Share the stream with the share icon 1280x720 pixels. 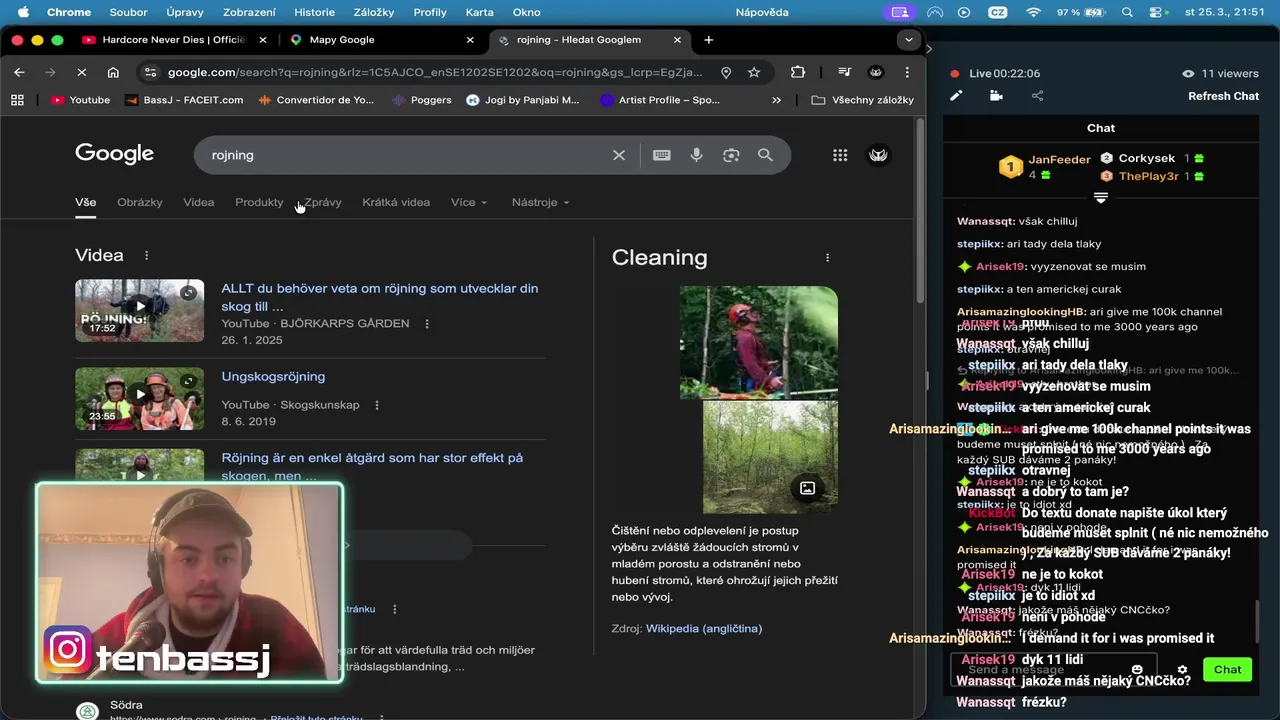(x=1037, y=96)
